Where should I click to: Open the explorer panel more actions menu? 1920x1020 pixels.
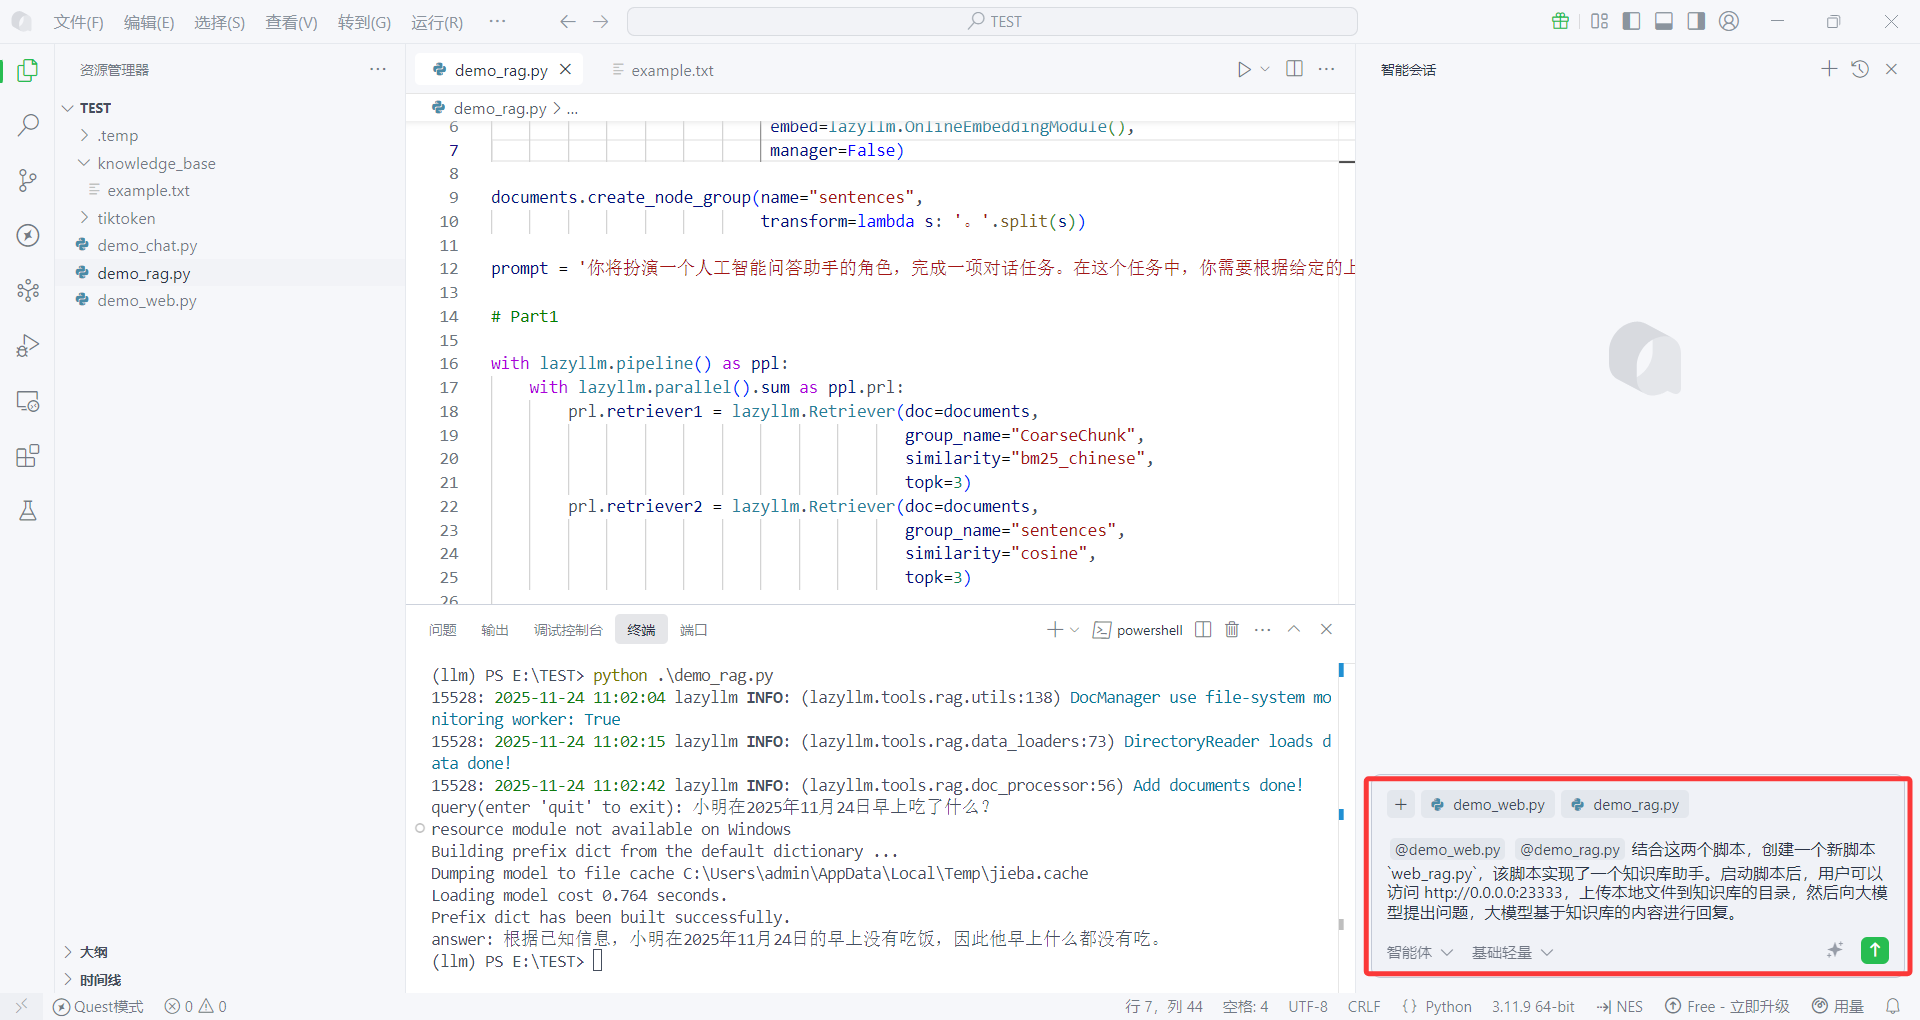(377, 69)
